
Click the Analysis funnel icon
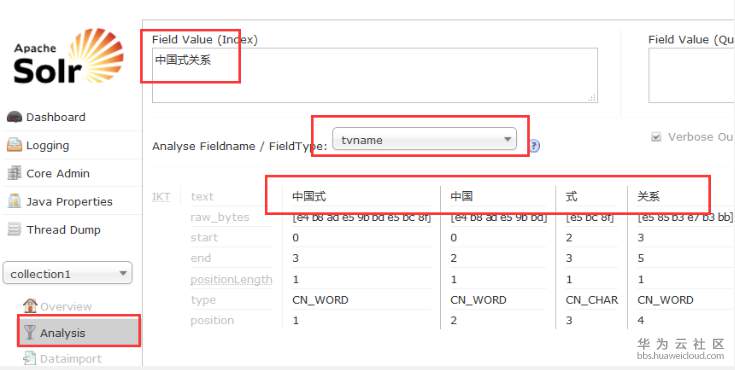(x=30, y=332)
